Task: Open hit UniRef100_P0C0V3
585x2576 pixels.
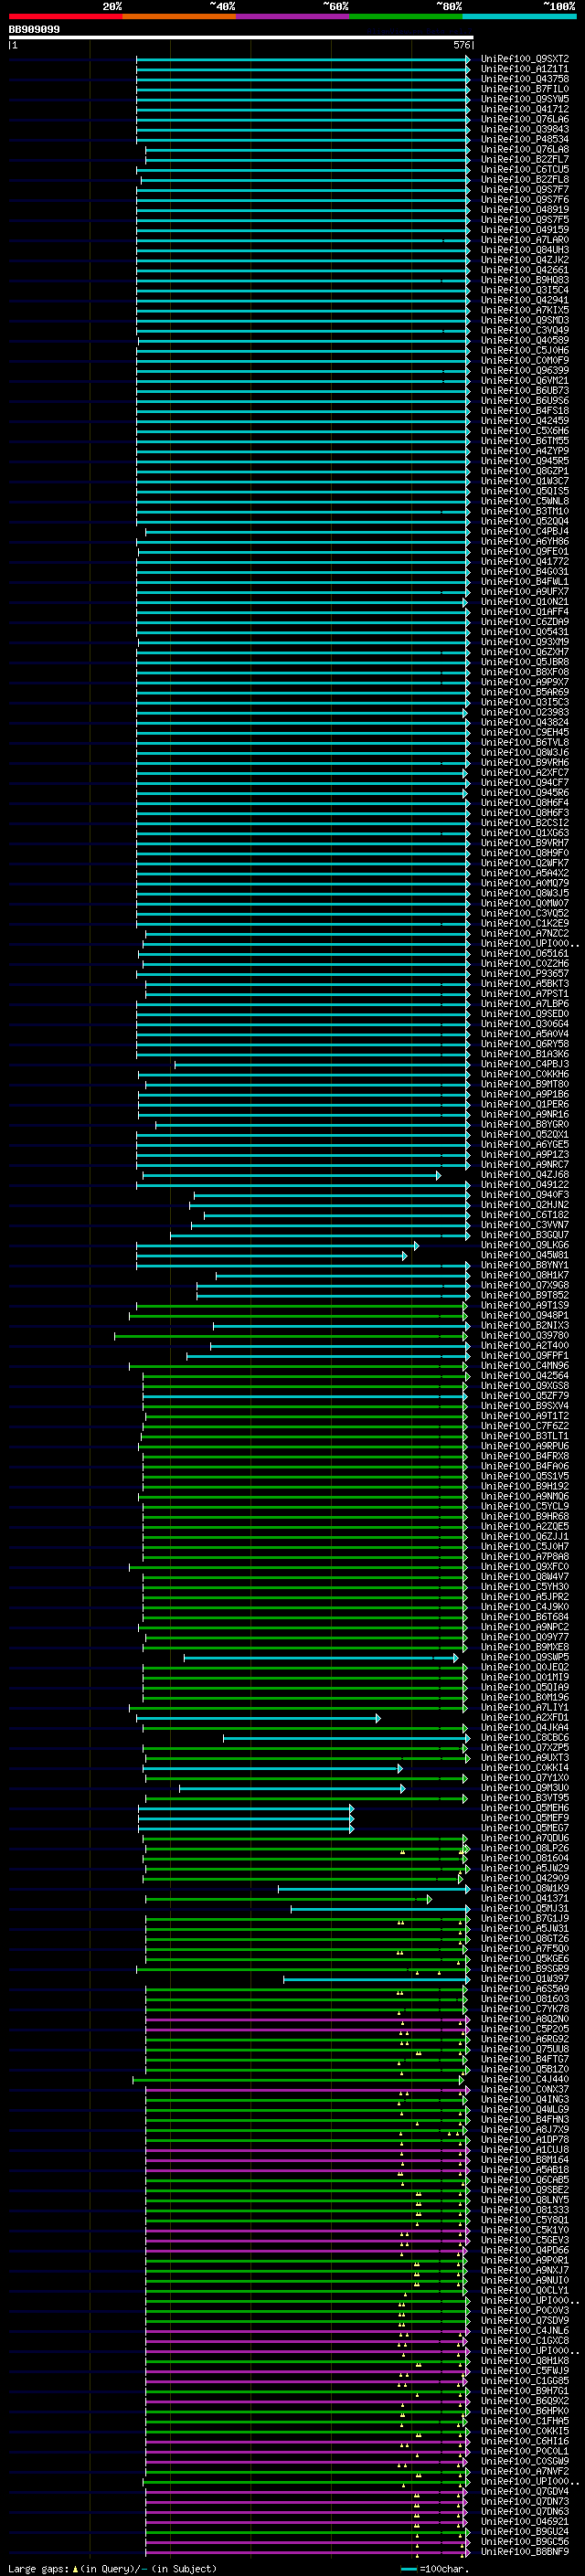Action: (525, 2310)
